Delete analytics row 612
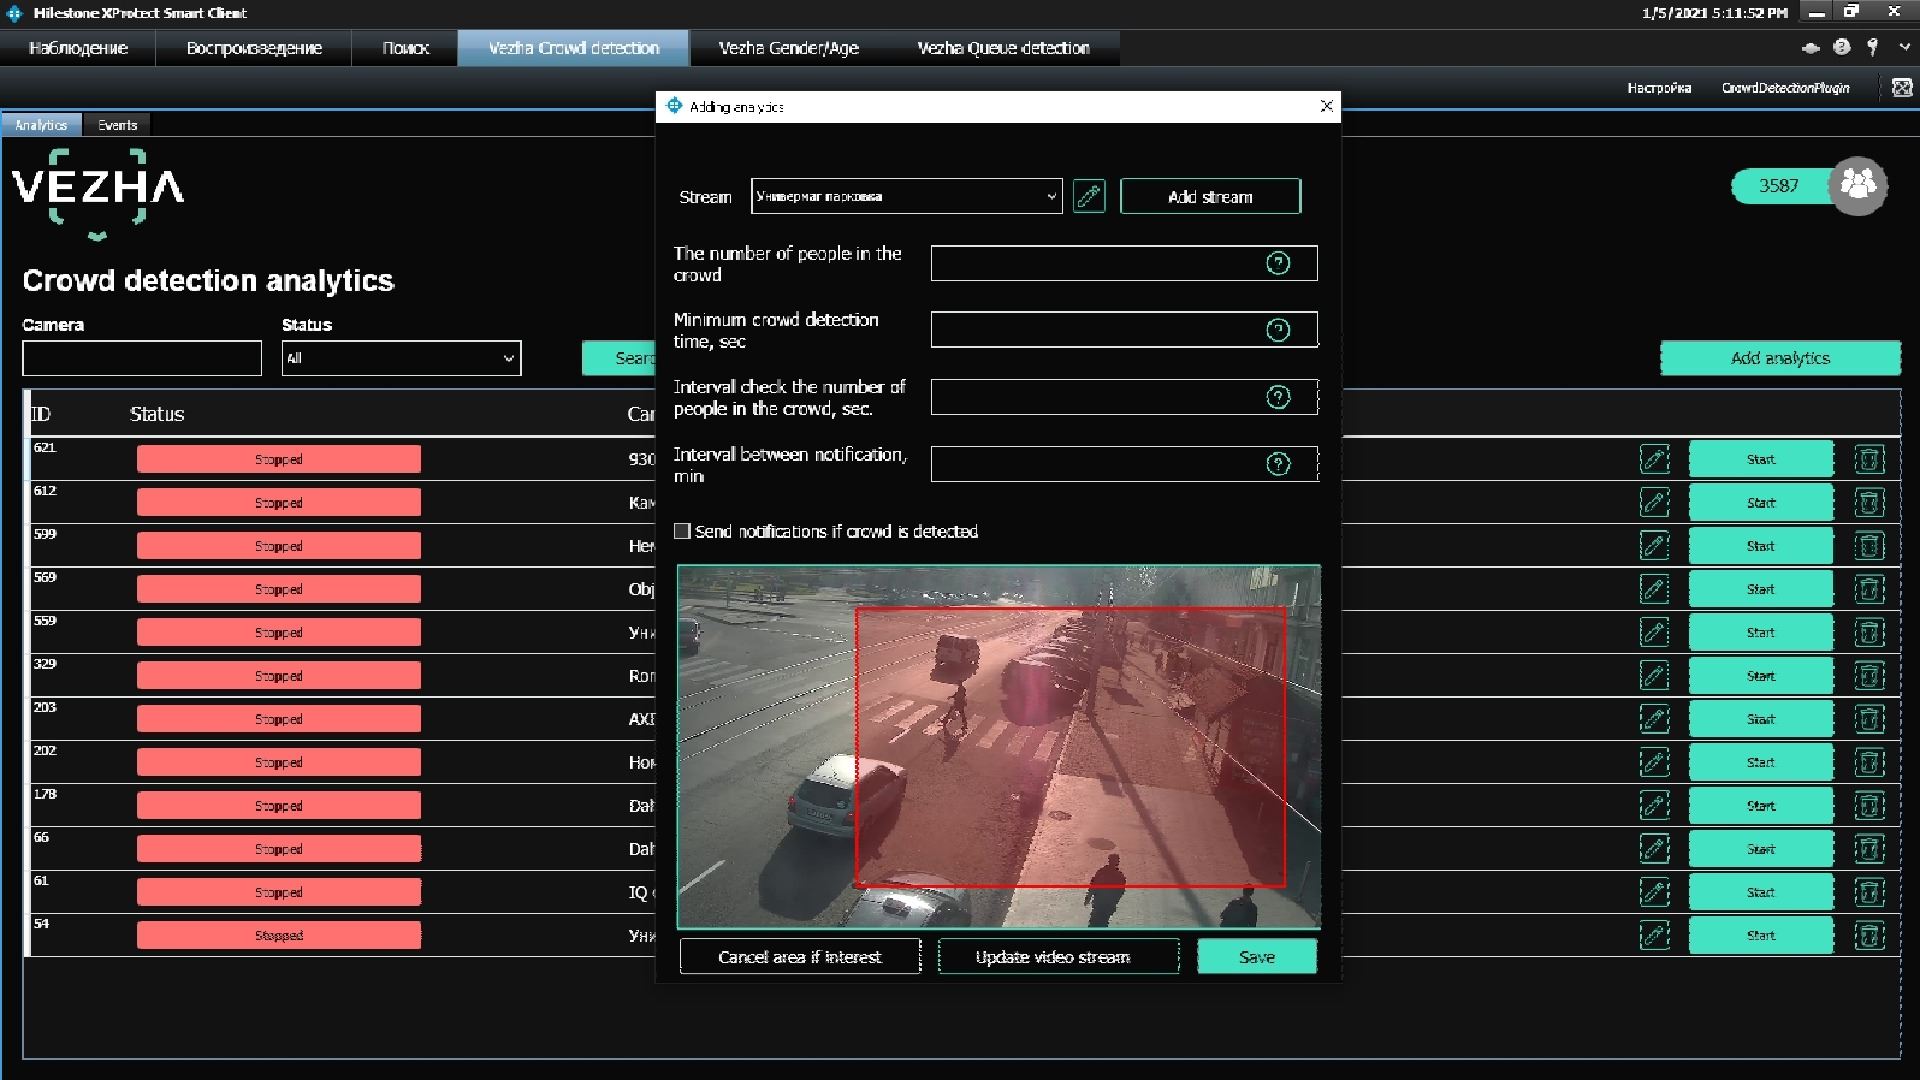 pyautogui.click(x=1869, y=502)
